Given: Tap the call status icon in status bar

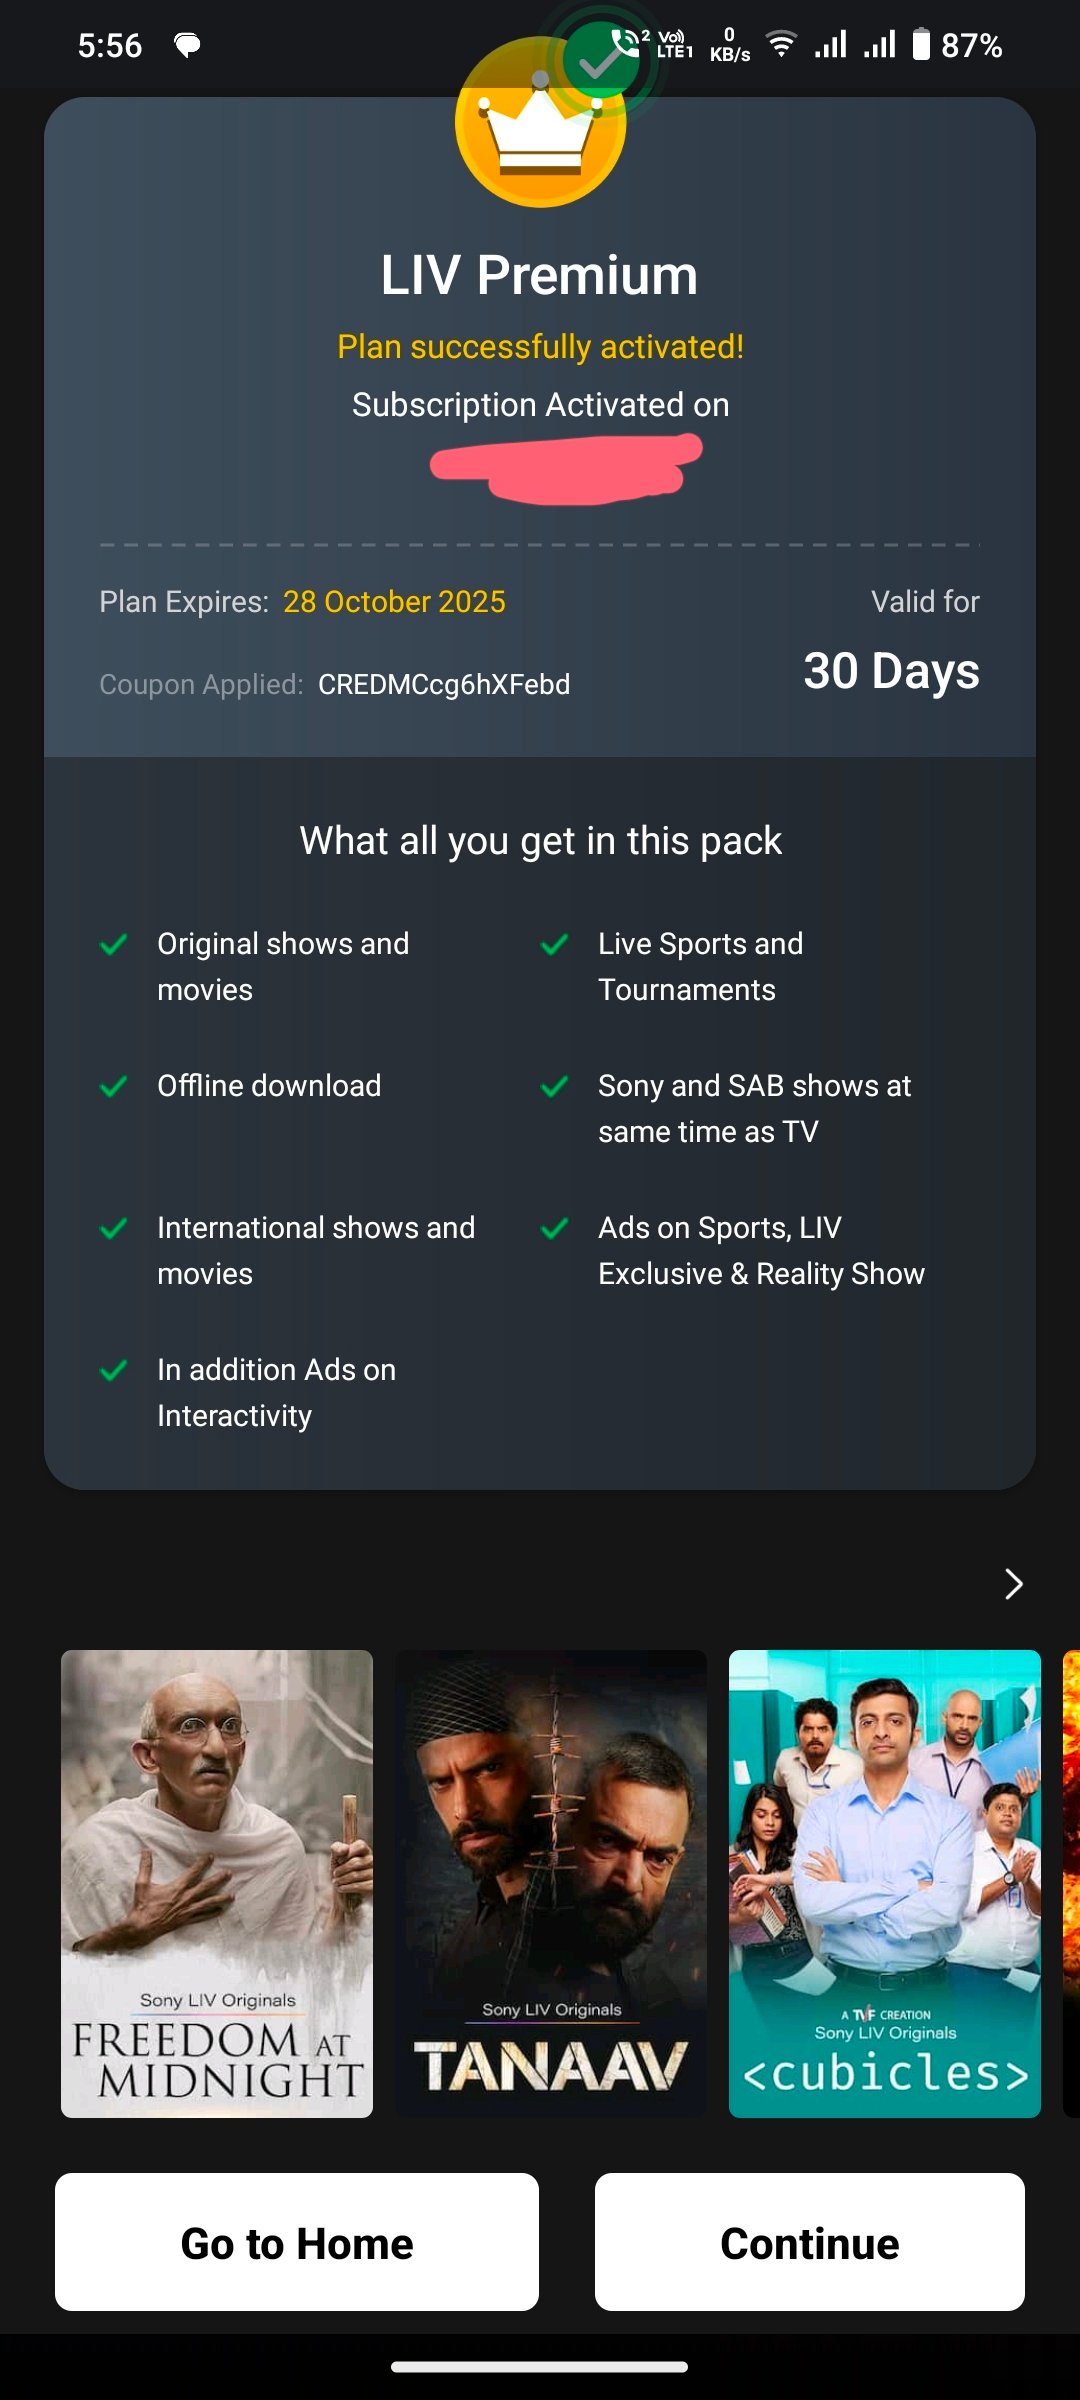Looking at the screenshot, I should 628,43.
